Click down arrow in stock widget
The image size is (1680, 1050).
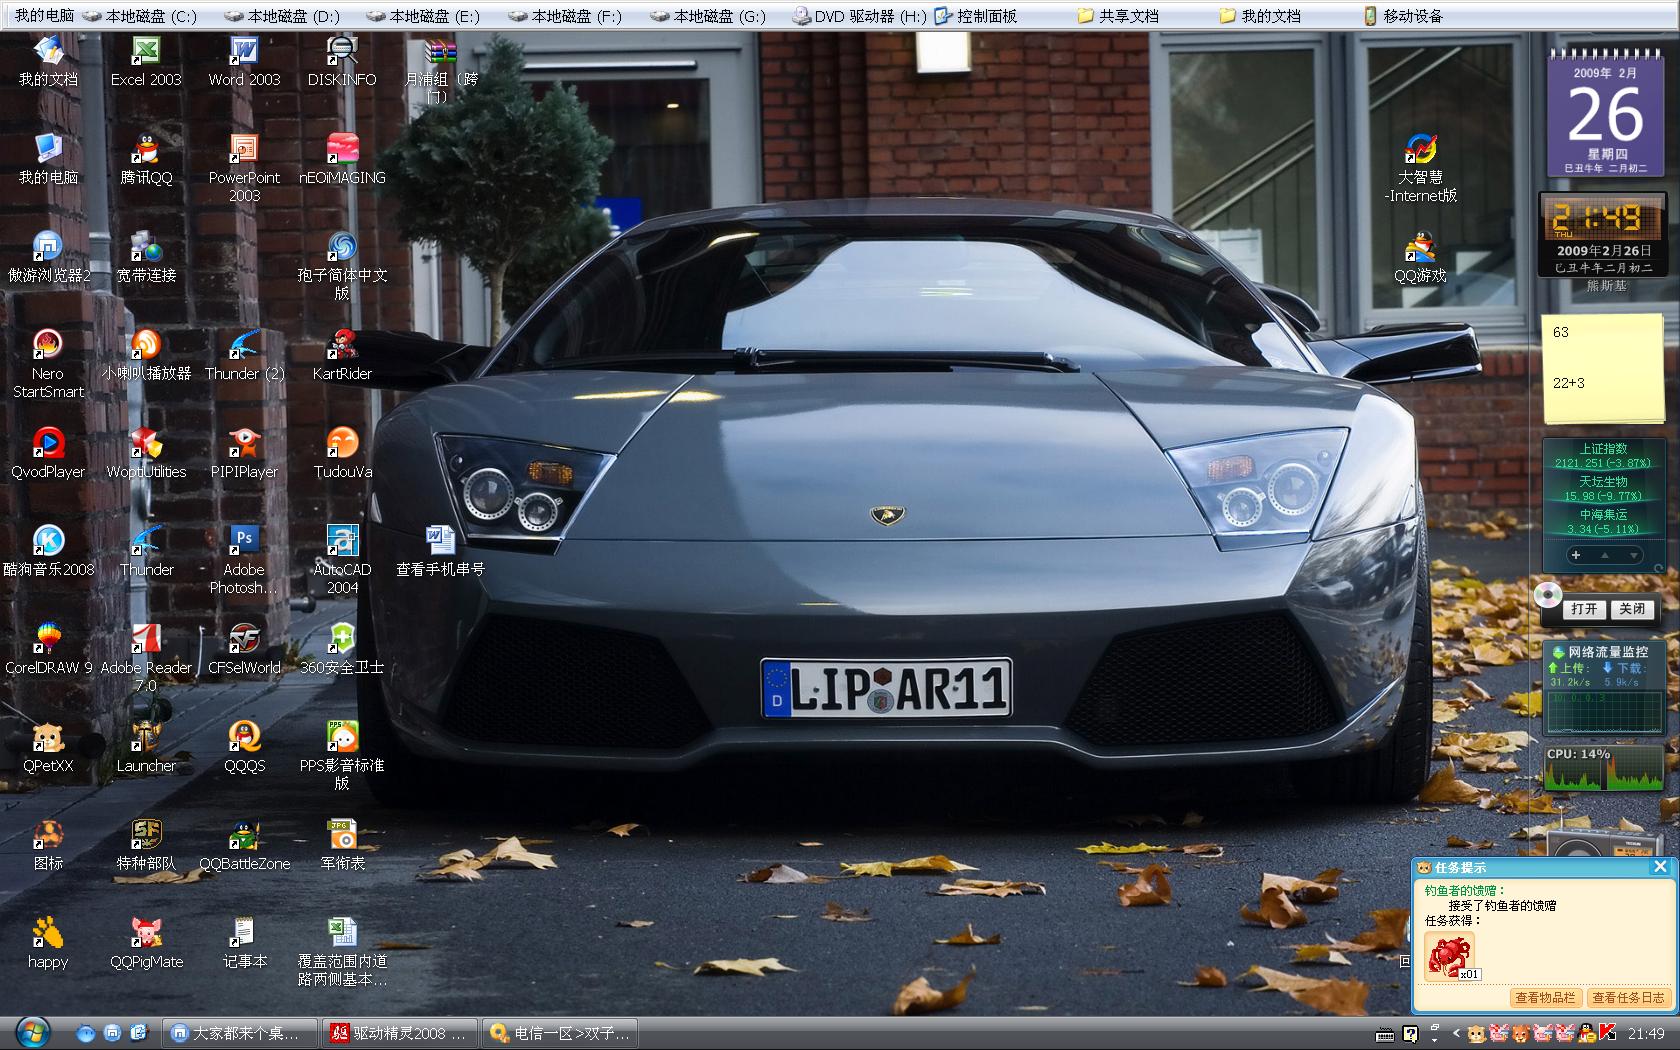[x=1634, y=555]
